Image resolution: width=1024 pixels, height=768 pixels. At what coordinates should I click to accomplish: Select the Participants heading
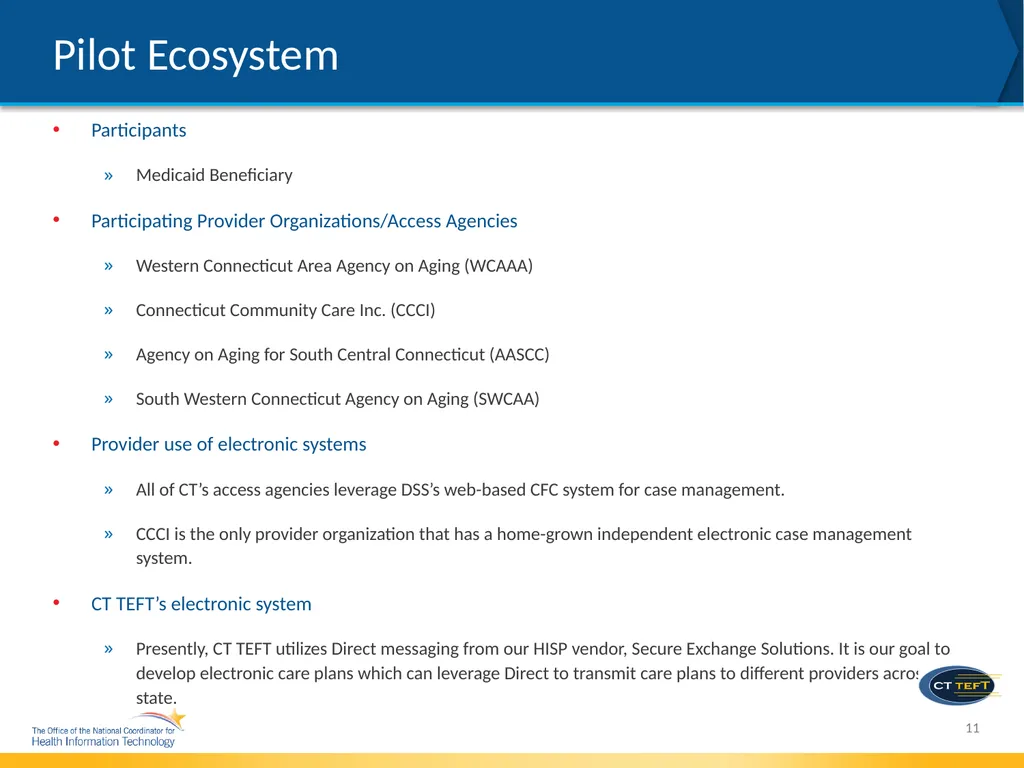(x=138, y=130)
